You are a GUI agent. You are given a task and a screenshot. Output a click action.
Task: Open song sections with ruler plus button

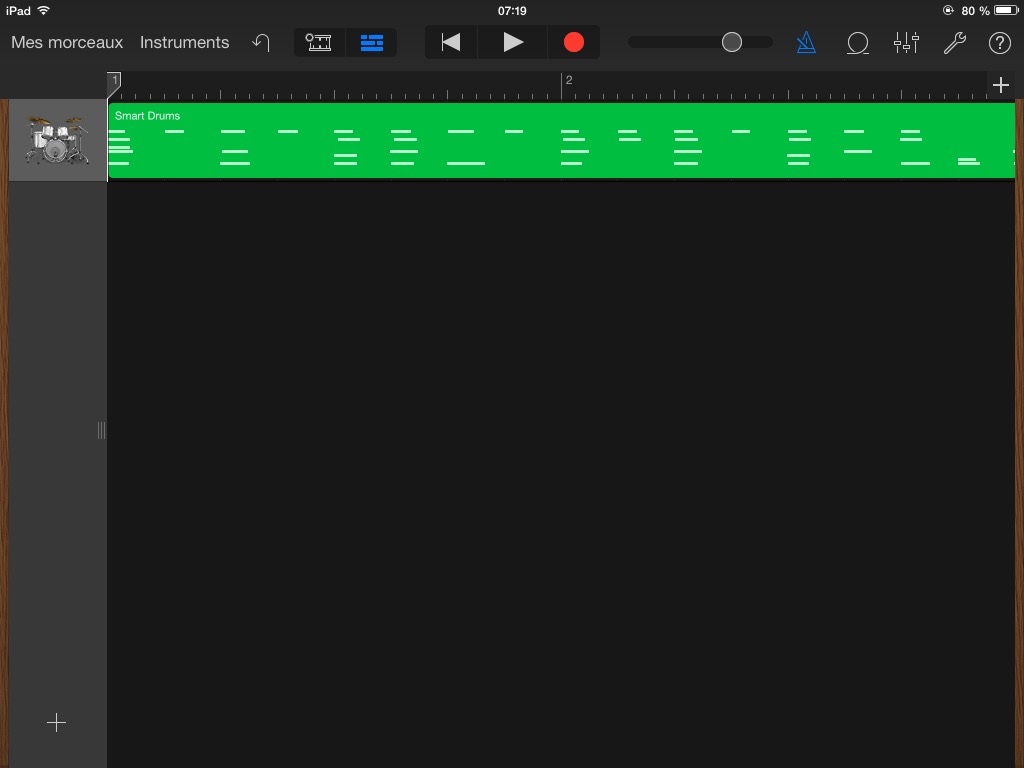coord(1001,85)
